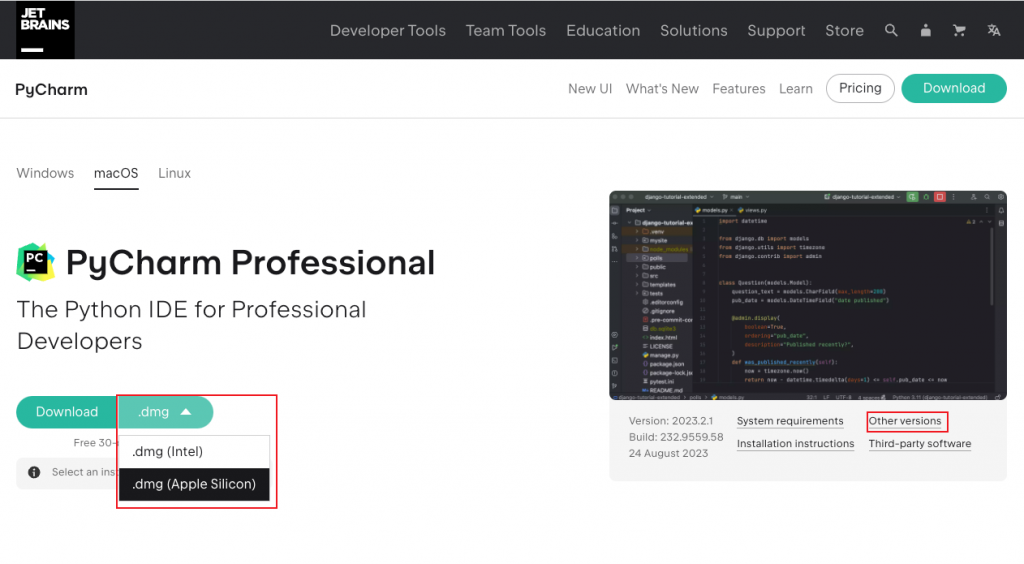The width and height of the screenshot is (1024, 564).
Task: Open Developer Tools menu
Action: pos(387,31)
